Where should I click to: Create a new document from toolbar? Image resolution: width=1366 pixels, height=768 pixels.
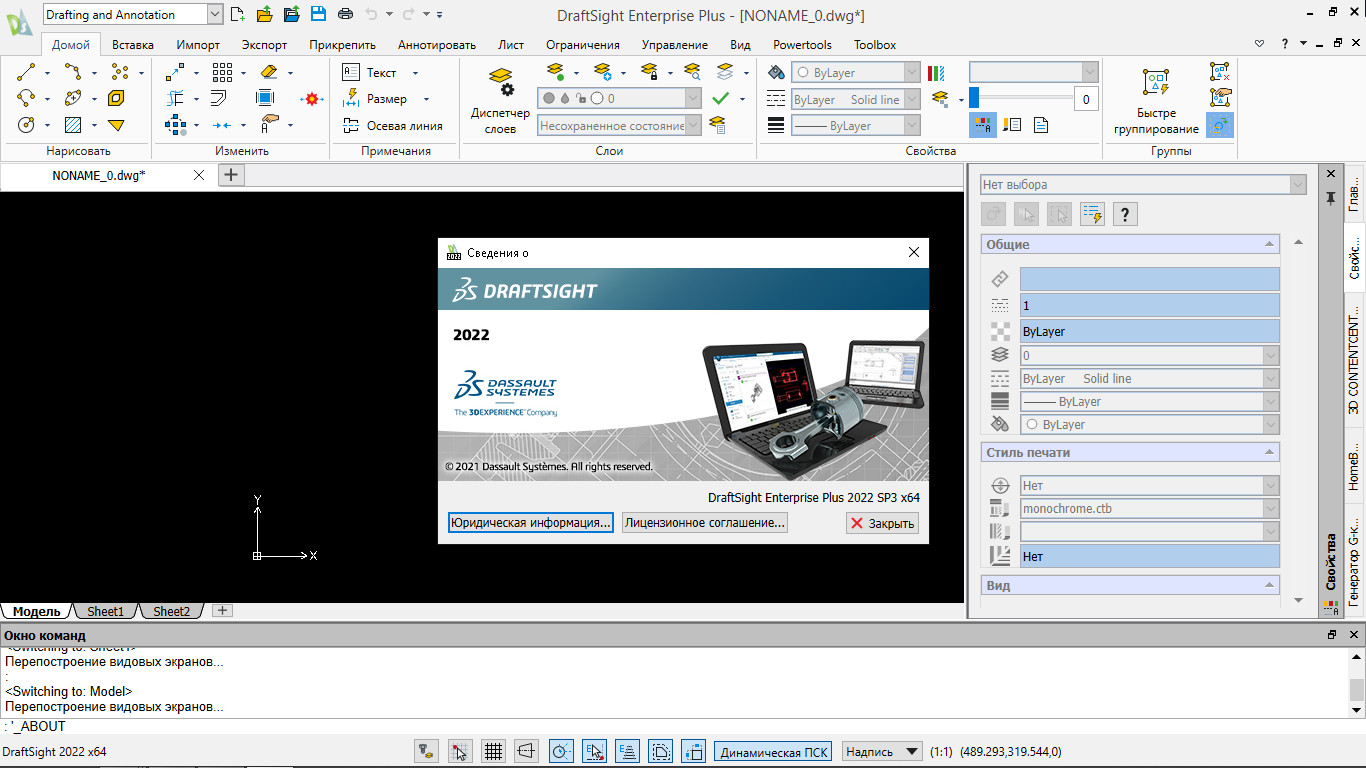(237, 14)
